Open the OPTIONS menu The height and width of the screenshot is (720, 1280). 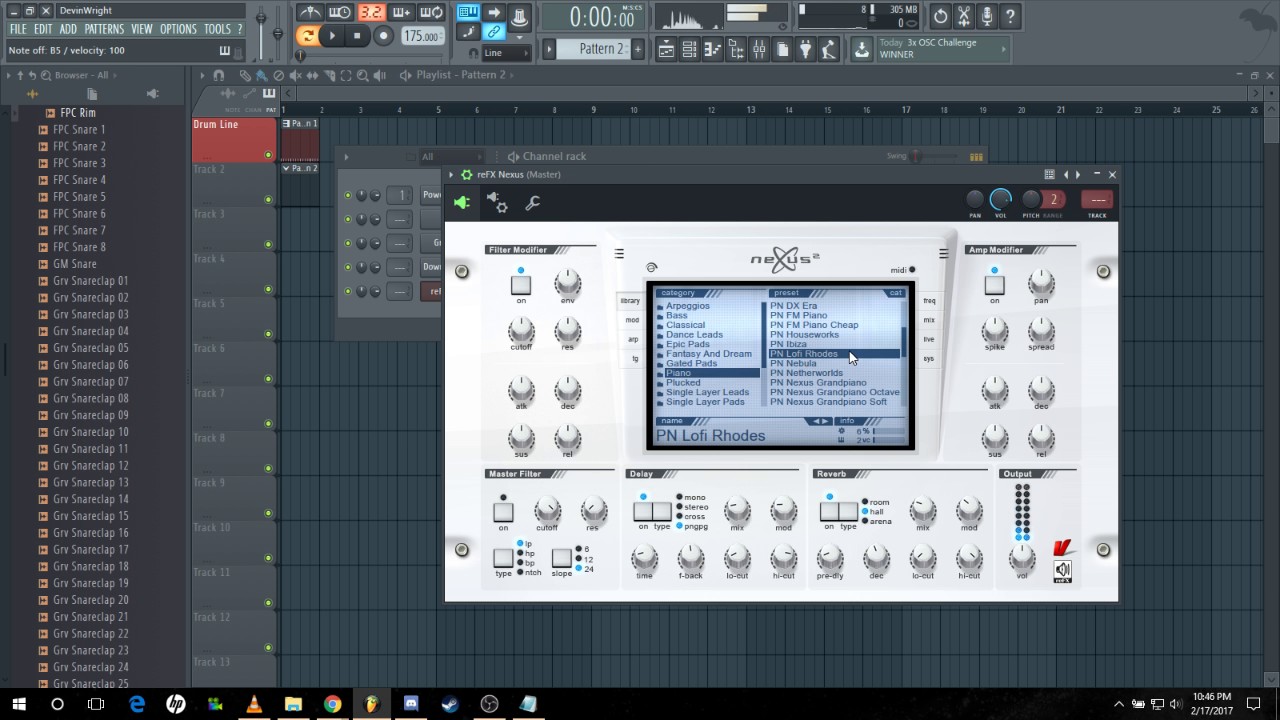tap(178, 29)
